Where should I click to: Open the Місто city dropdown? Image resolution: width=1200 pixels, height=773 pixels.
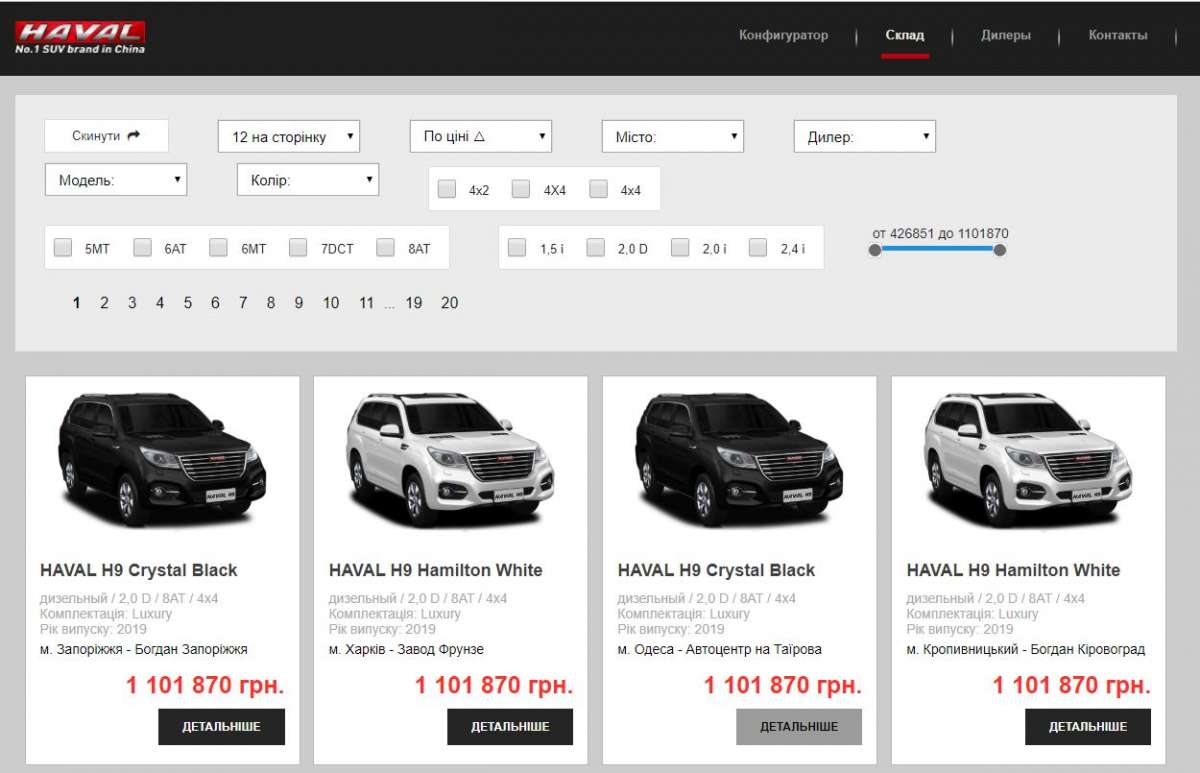pyautogui.click(x=672, y=136)
